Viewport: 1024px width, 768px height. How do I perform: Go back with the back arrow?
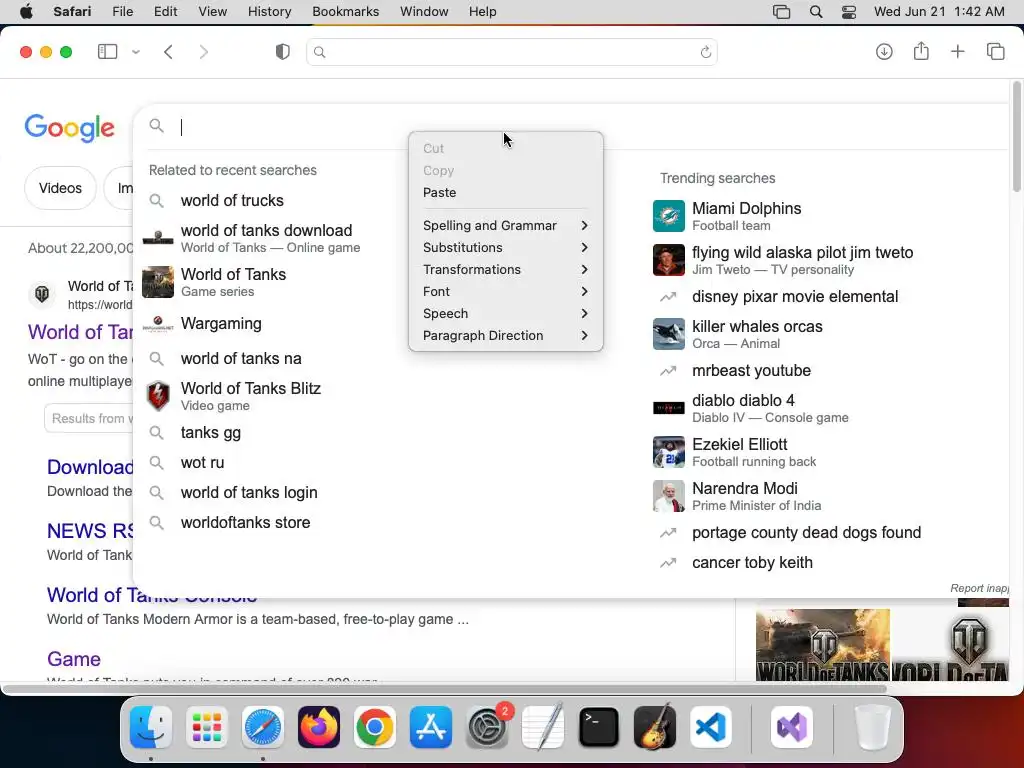tap(168, 52)
